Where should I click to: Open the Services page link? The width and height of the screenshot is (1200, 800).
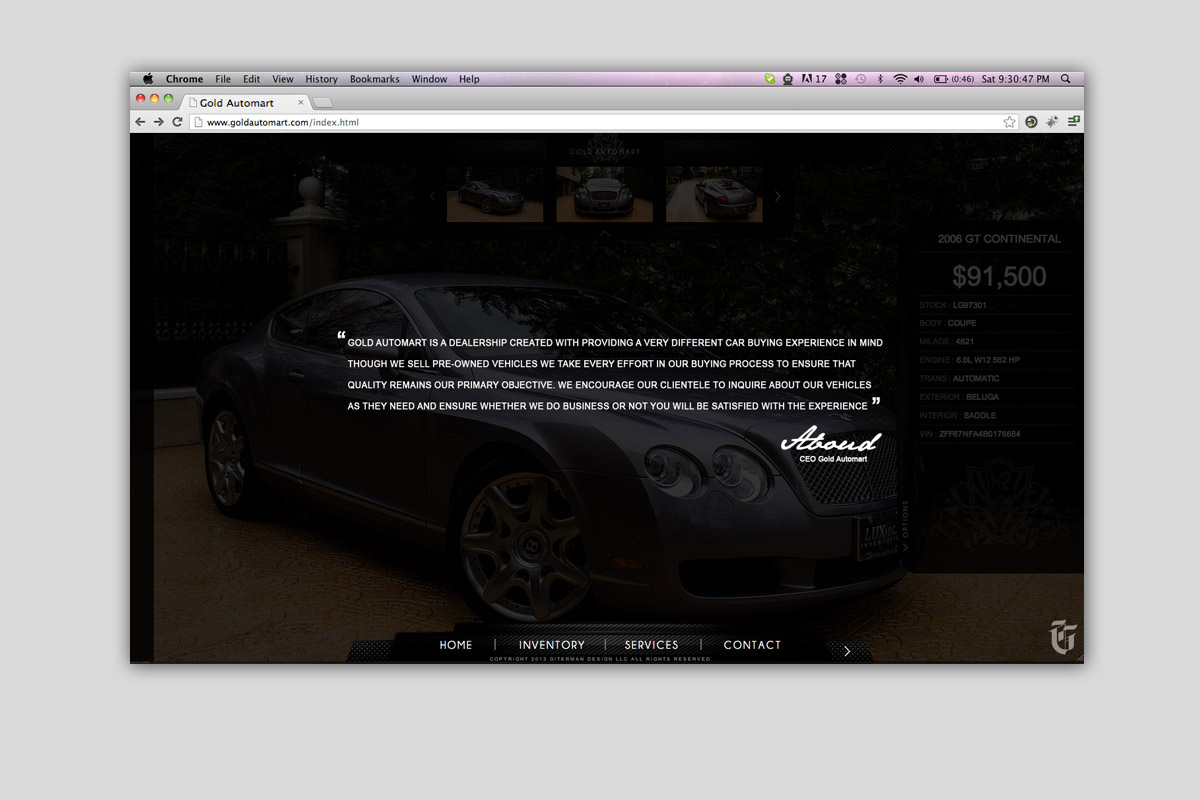[652, 645]
